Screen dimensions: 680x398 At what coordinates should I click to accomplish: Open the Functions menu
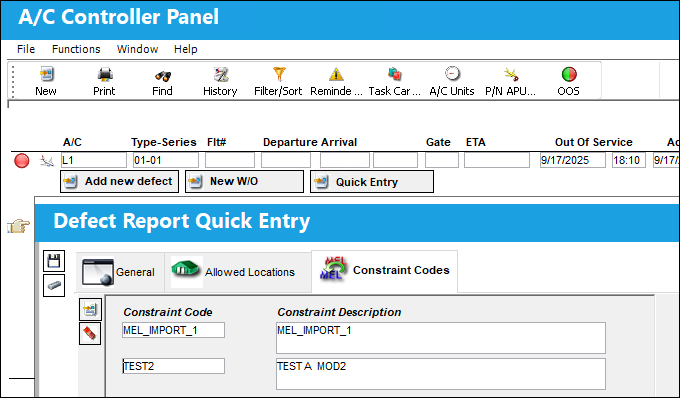click(x=76, y=49)
